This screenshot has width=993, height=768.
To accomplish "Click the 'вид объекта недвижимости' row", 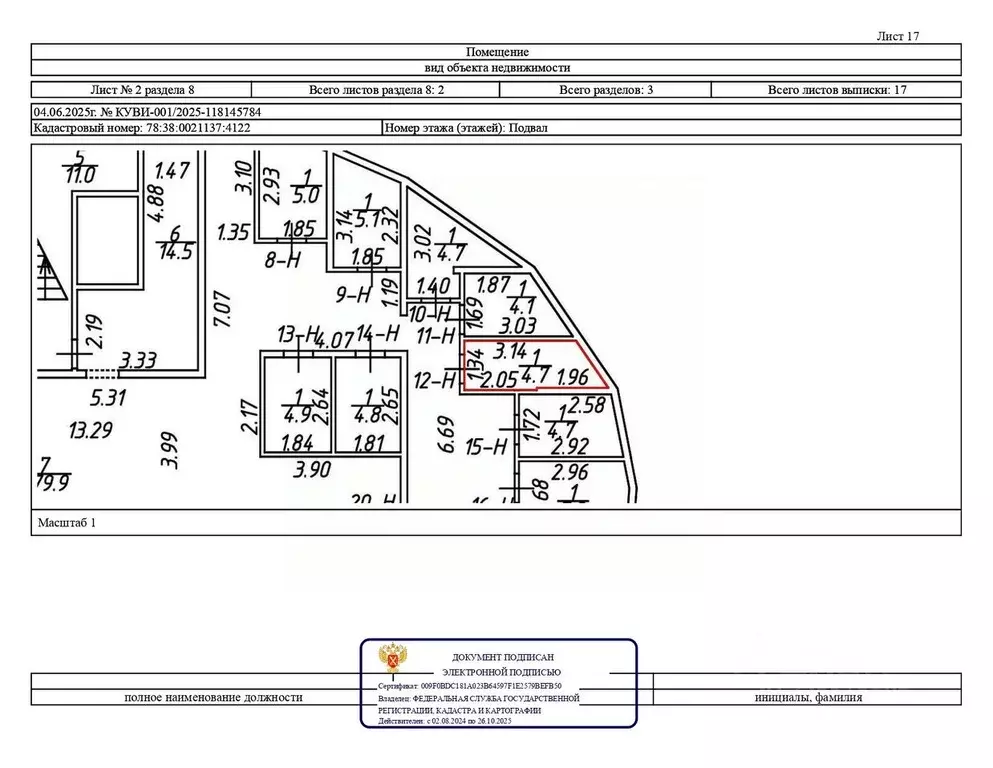I will [x=496, y=68].
